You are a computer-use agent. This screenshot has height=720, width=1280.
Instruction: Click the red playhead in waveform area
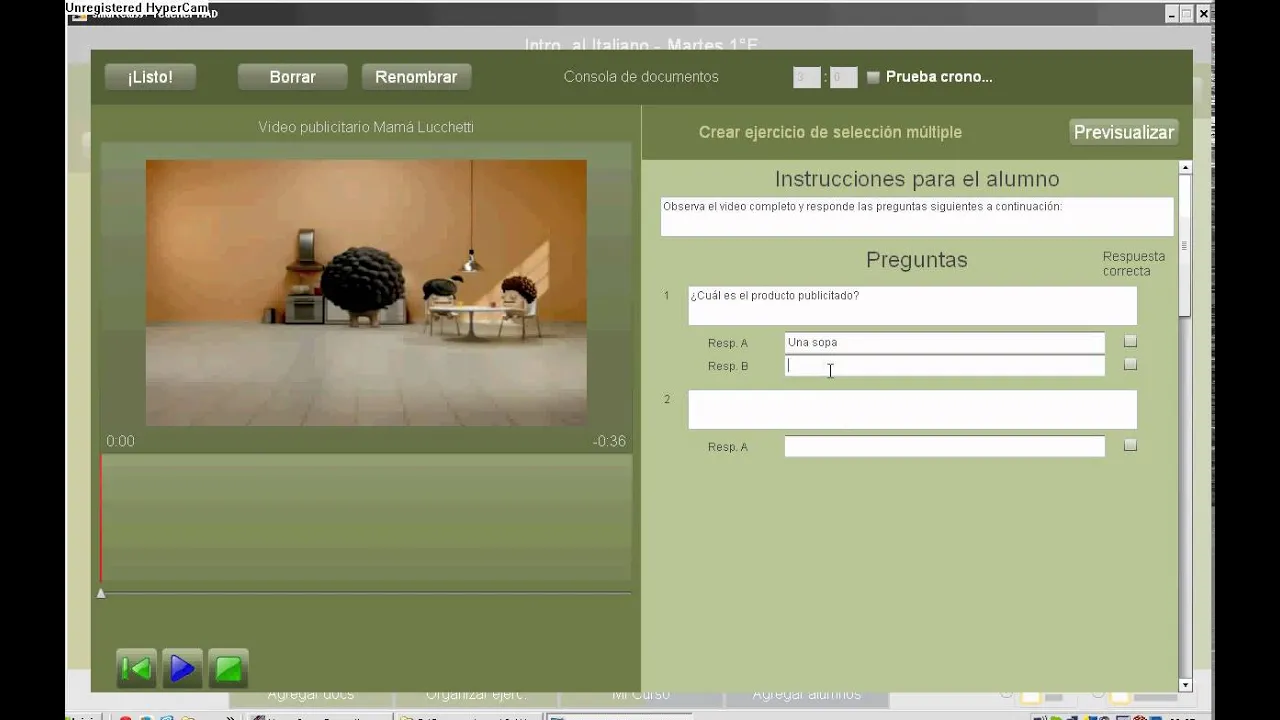pyautogui.click(x=100, y=518)
